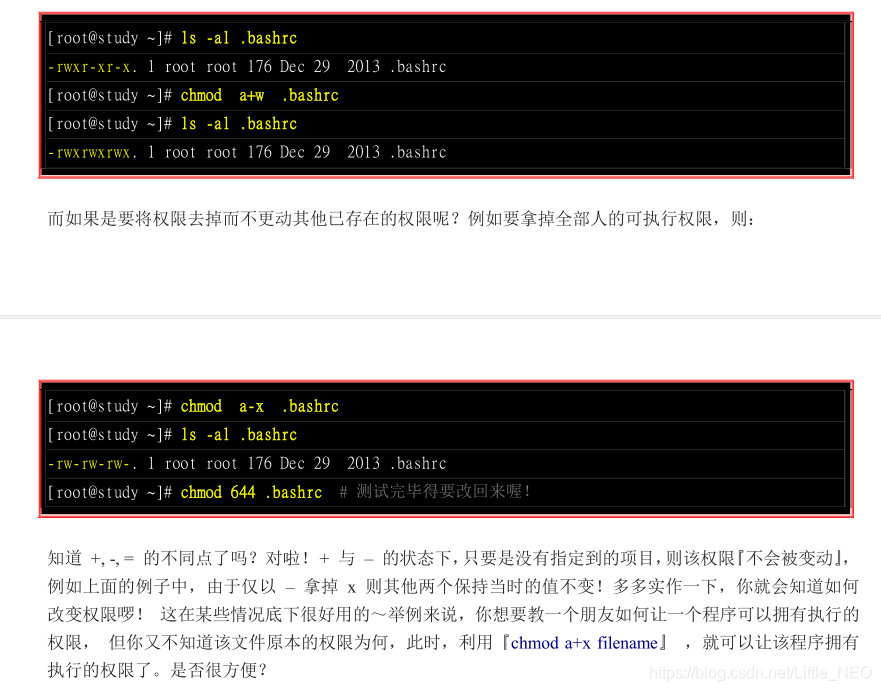881x691 pixels.
Task: Click the first 'ls -al .bashrc' command
Action: (239, 38)
